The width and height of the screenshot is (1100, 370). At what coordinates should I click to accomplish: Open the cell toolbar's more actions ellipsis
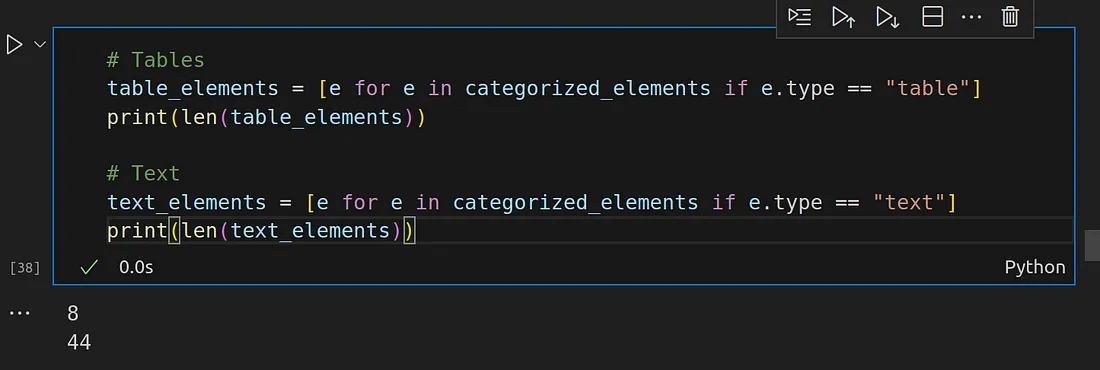971,17
